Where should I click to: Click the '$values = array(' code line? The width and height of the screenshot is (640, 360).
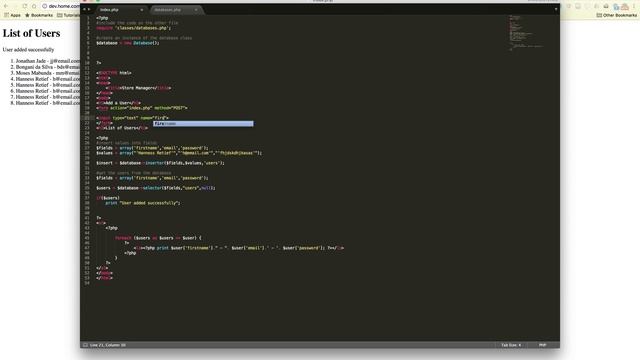point(179,153)
